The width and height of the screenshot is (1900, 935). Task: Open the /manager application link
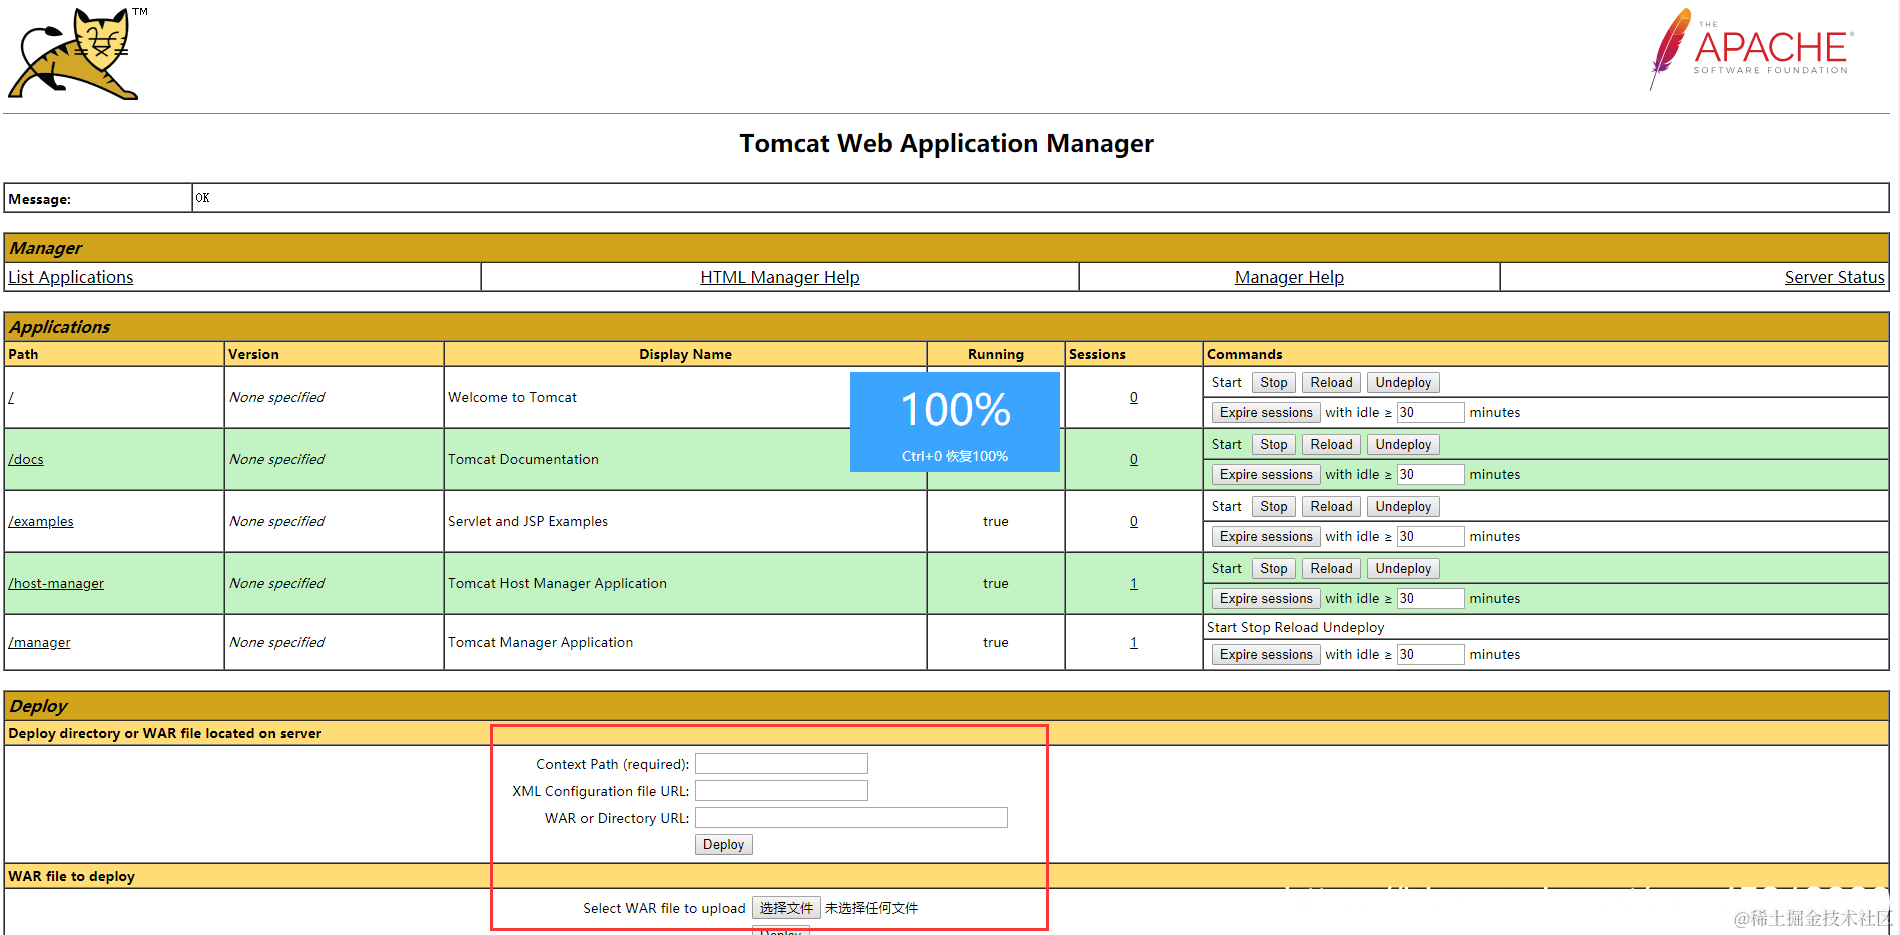point(39,642)
